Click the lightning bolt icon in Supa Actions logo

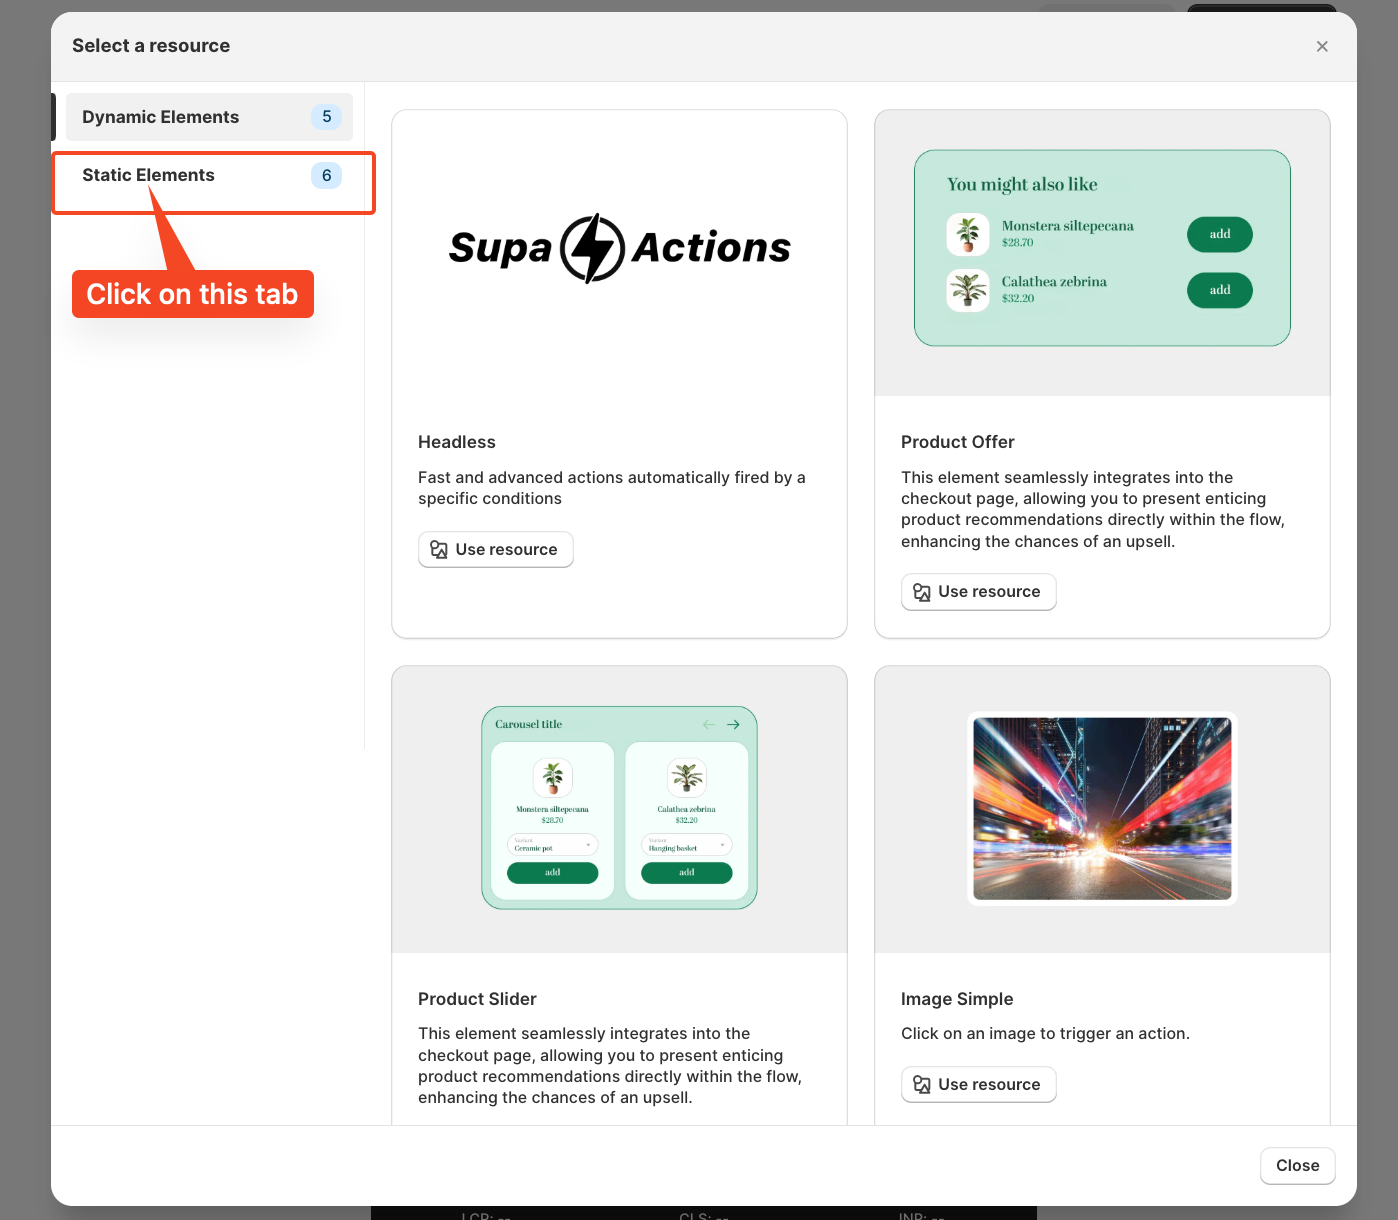click(x=592, y=248)
